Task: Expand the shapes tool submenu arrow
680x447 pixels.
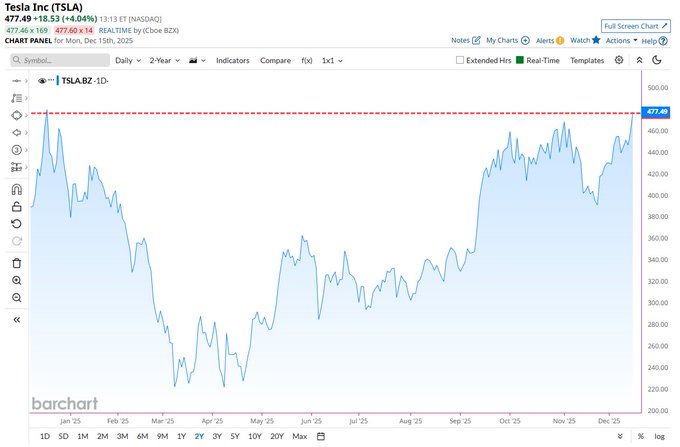Action: coord(26,115)
